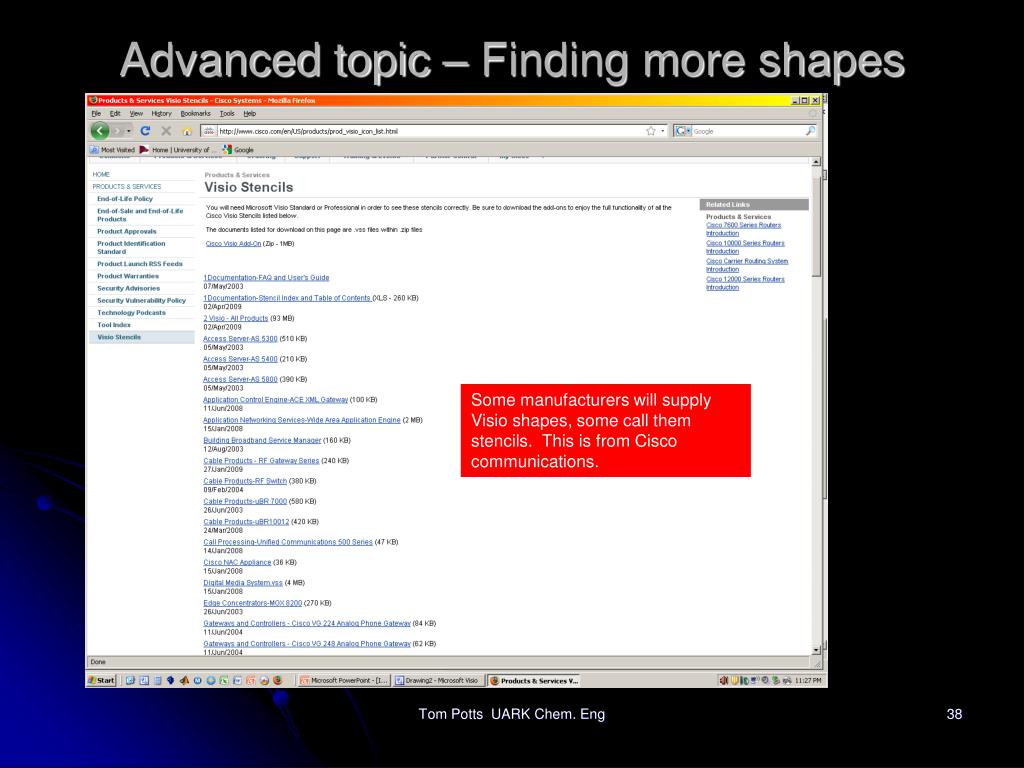The height and width of the screenshot is (768, 1024).
Task: Click the volume icon in the system tray
Action: 724,680
